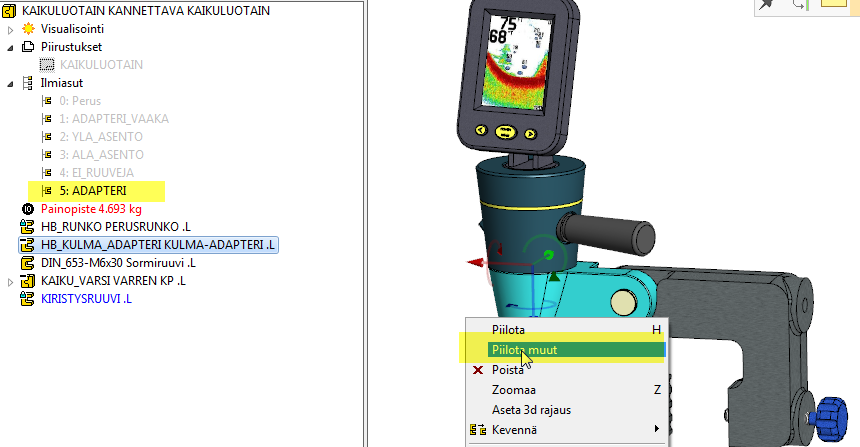The width and height of the screenshot is (860, 447).
Task: Click the HB_RUNKO PERUSRUNKO part icon
Action: coord(27,227)
